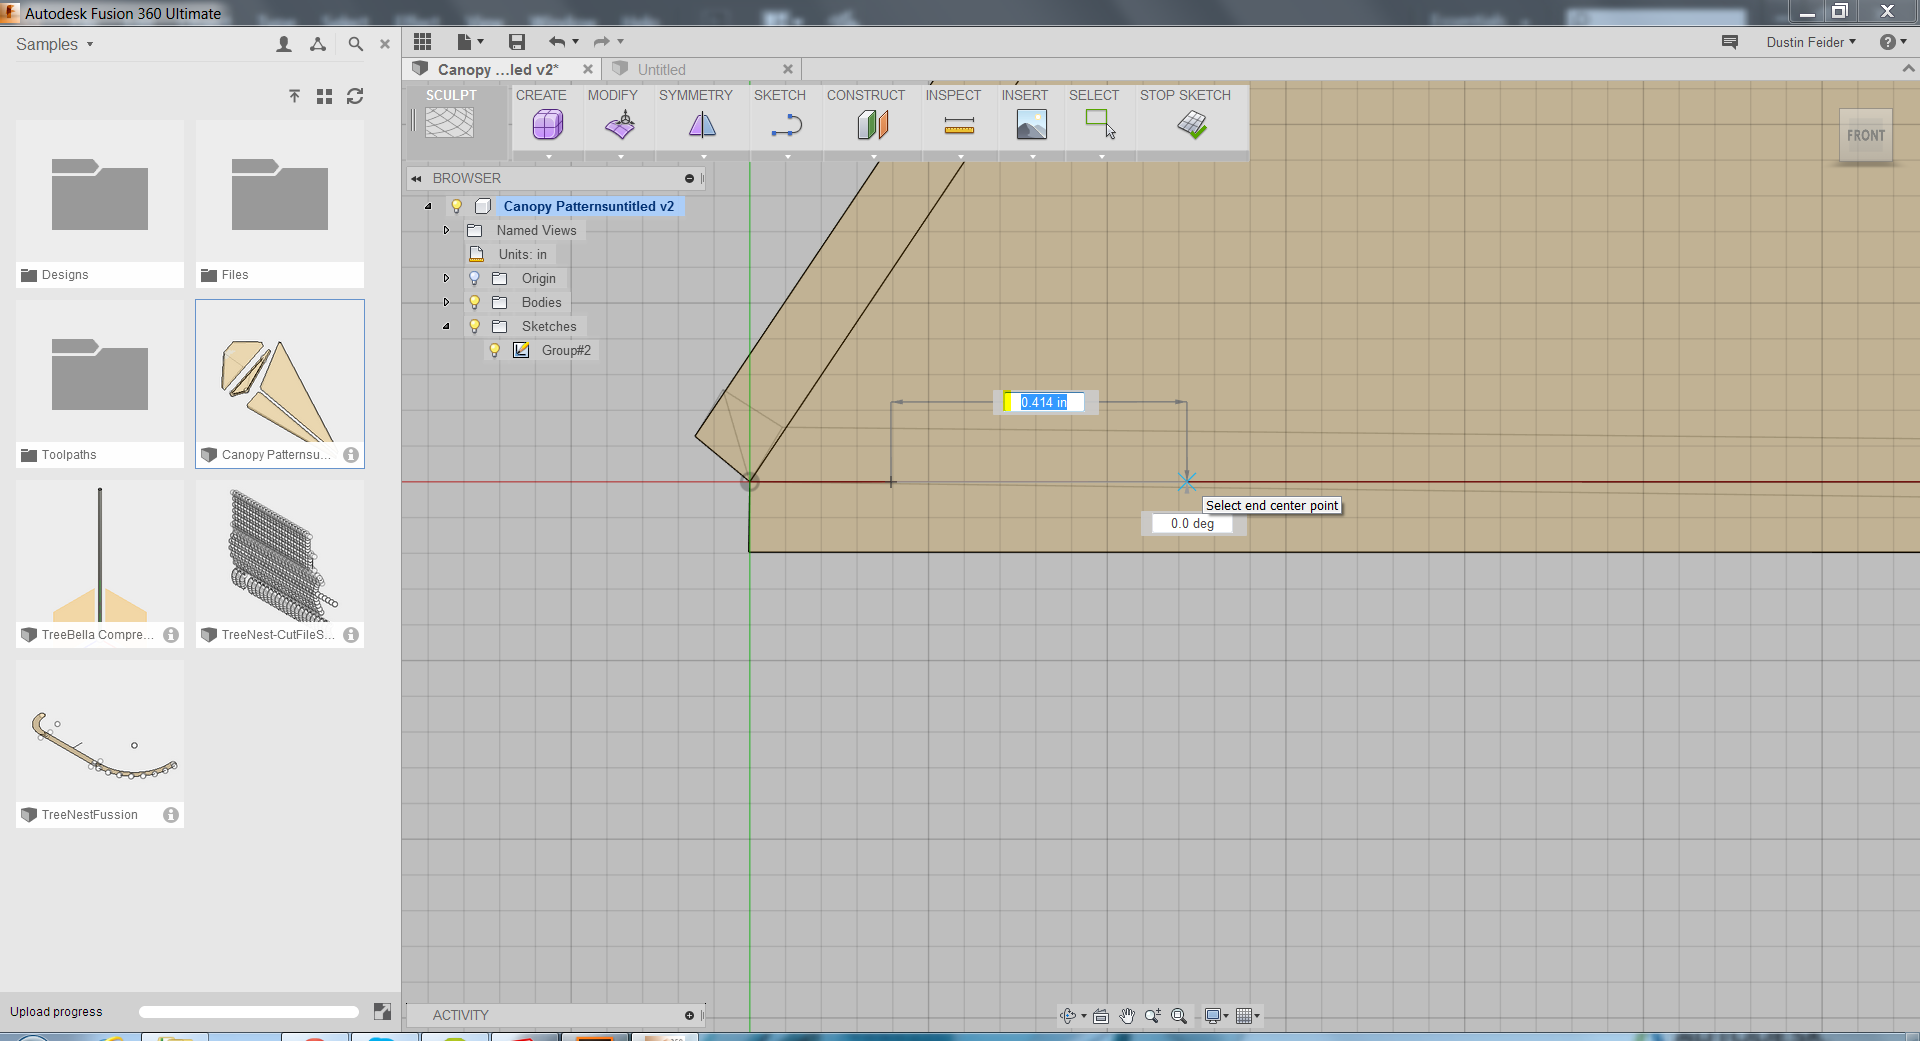Click the Redo arrow icon

tap(601, 41)
